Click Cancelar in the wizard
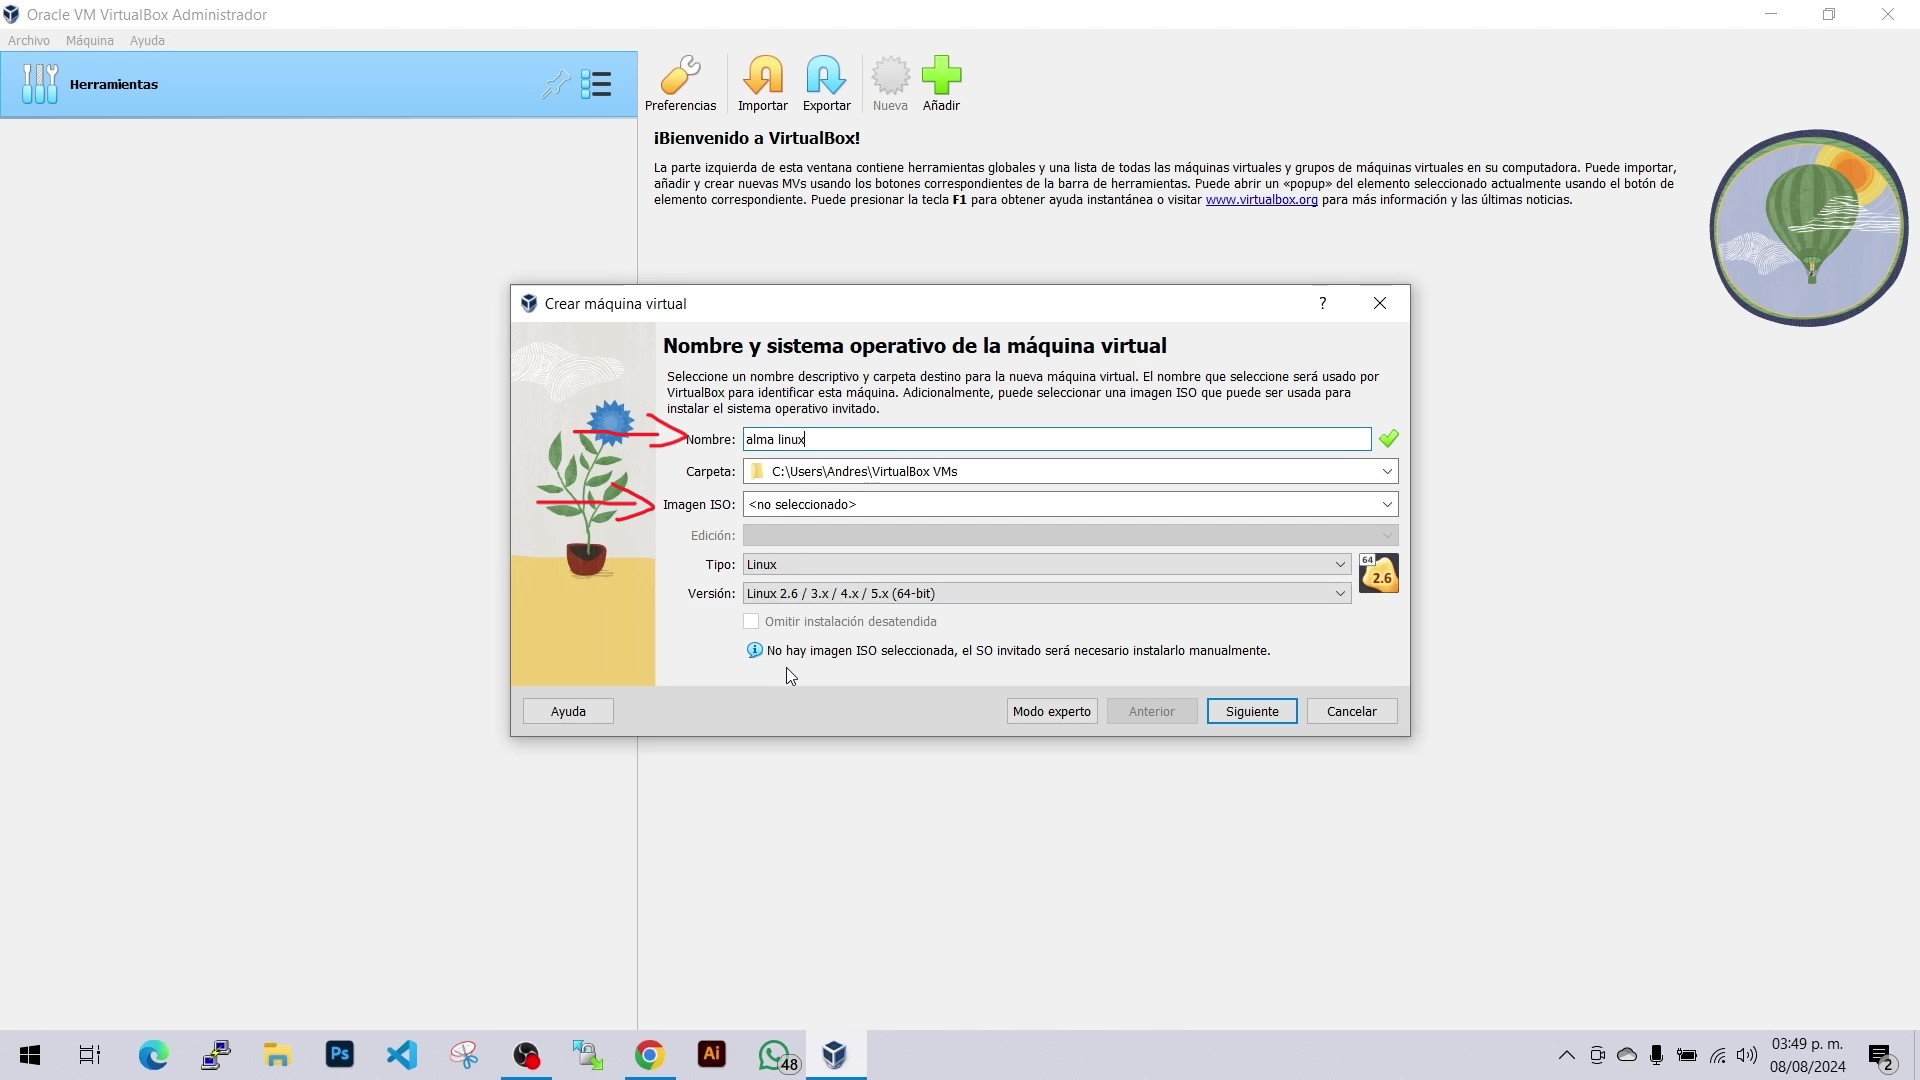The image size is (1920, 1080). [x=1352, y=711]
